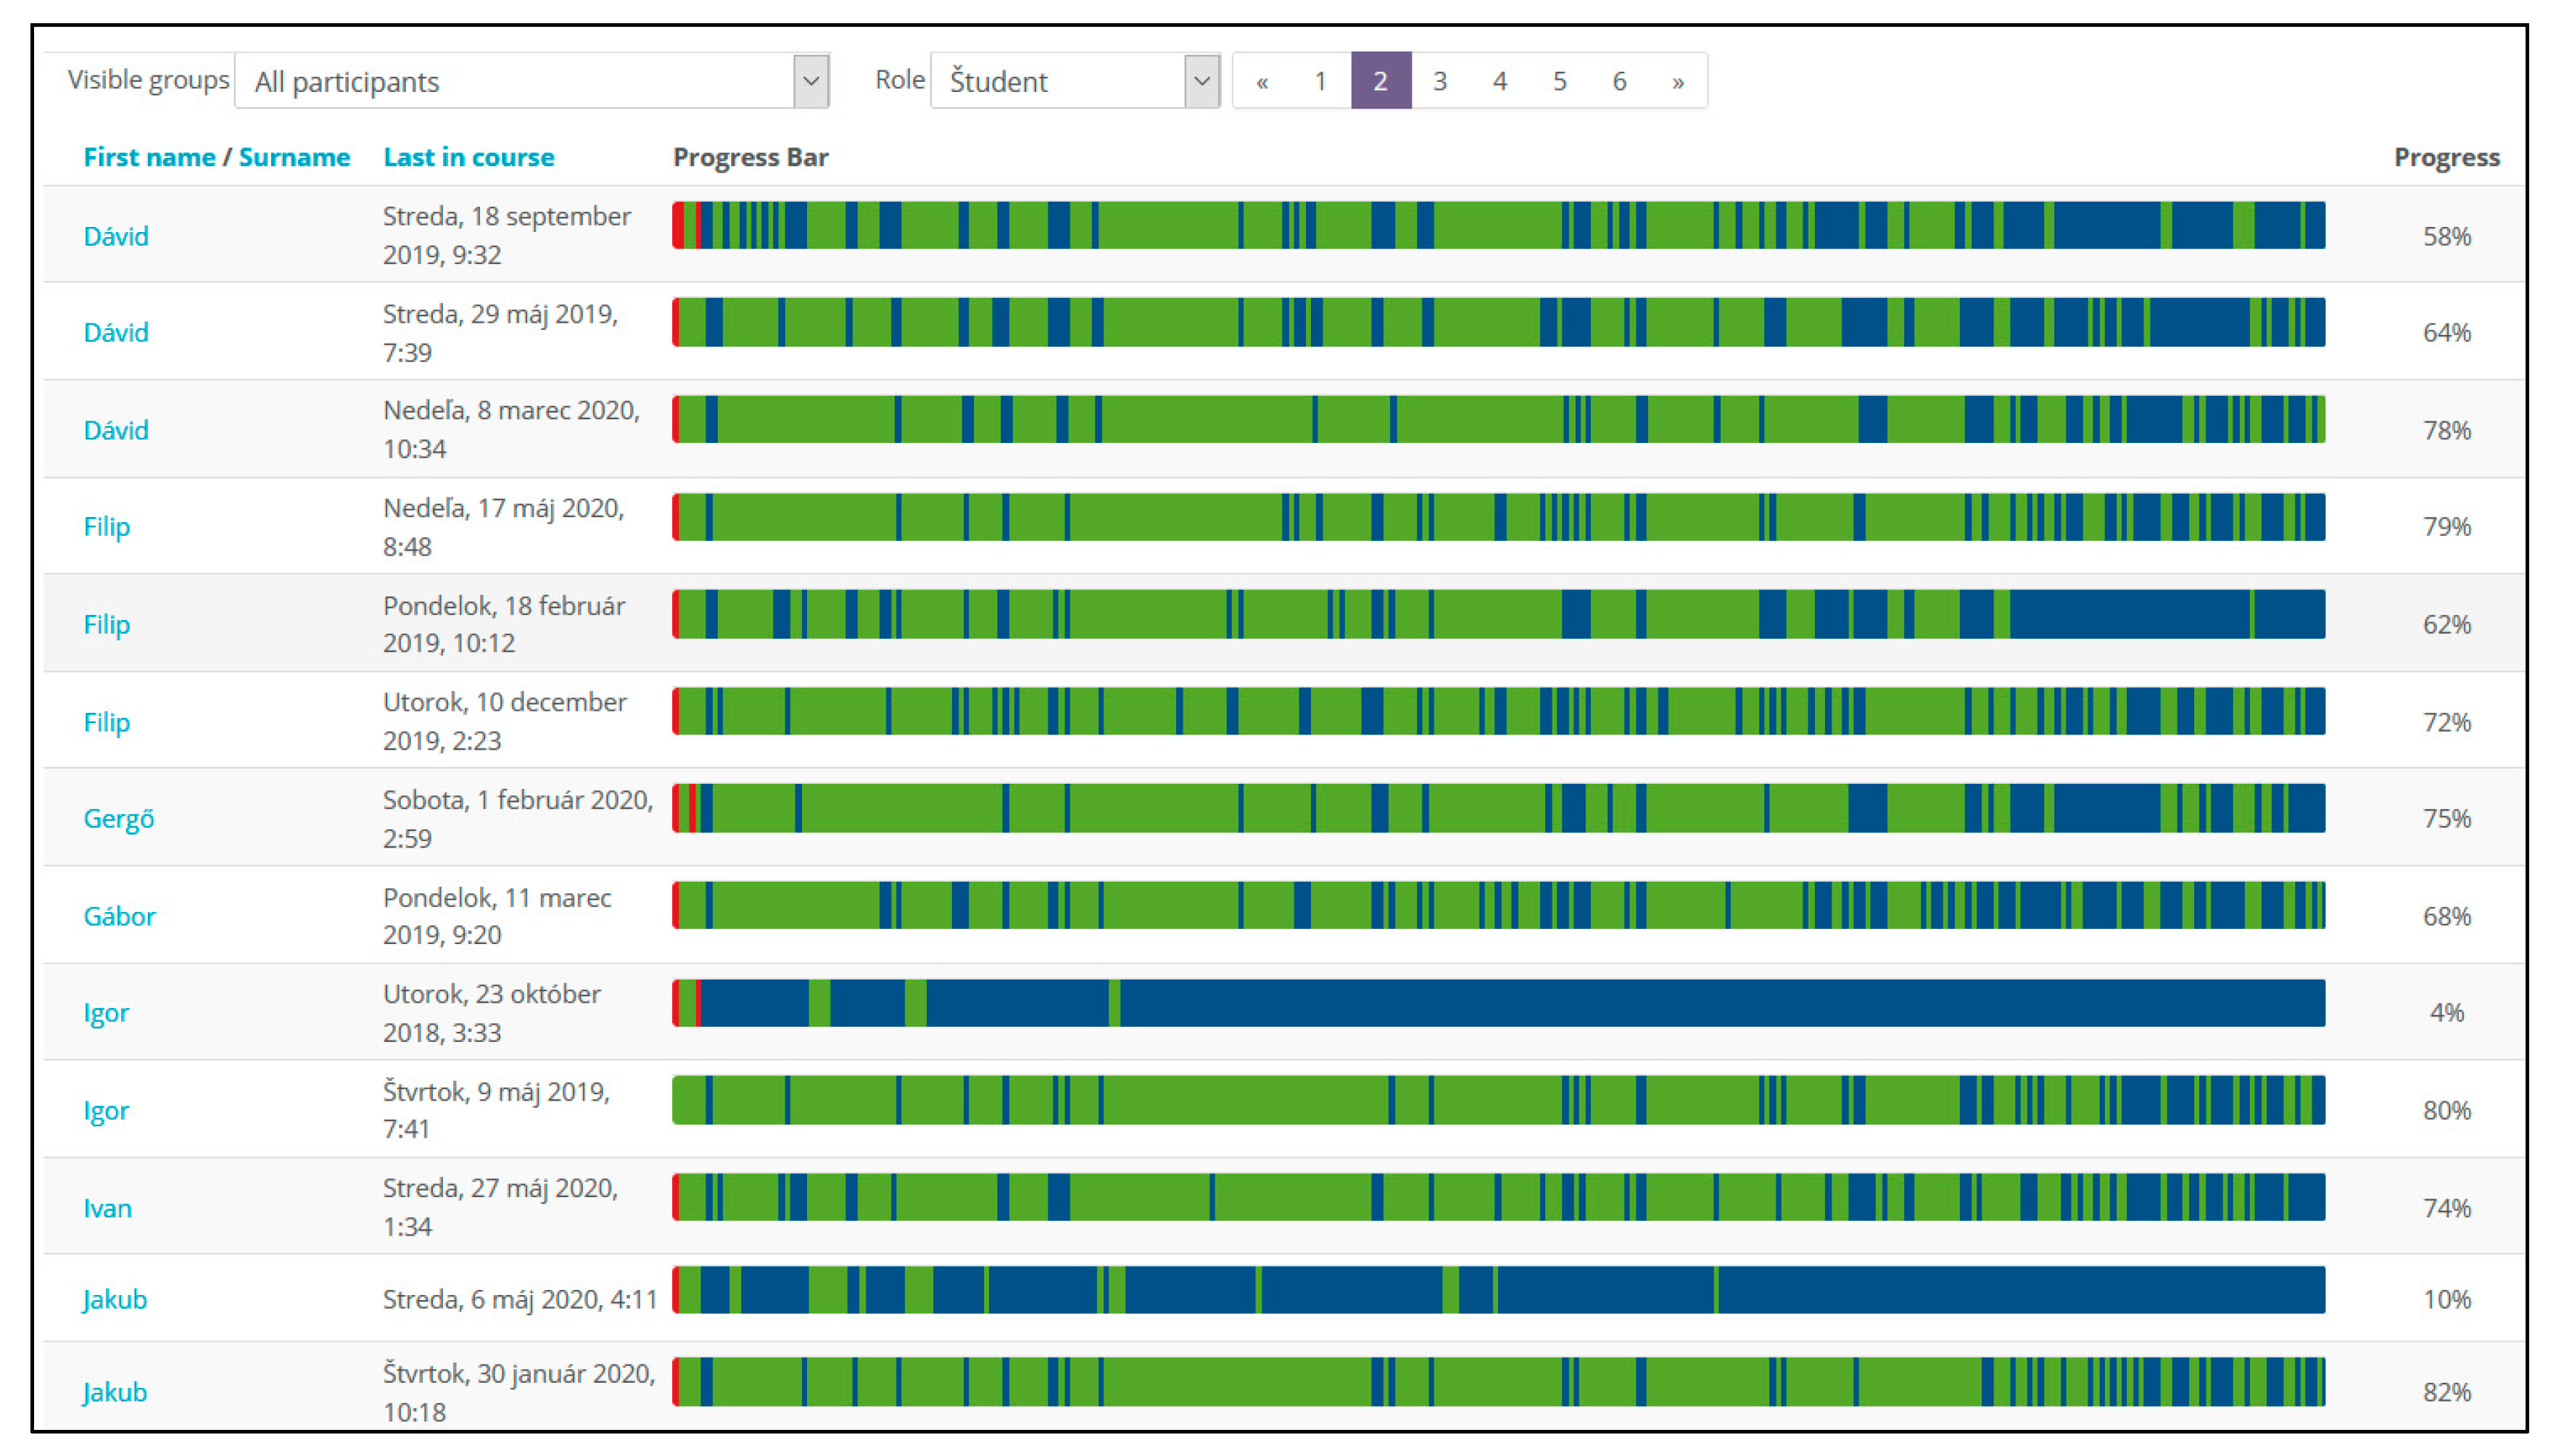Select page 3 in pagination
This screenshot has height=1456, width=2556.
(x=1440, y=81)
